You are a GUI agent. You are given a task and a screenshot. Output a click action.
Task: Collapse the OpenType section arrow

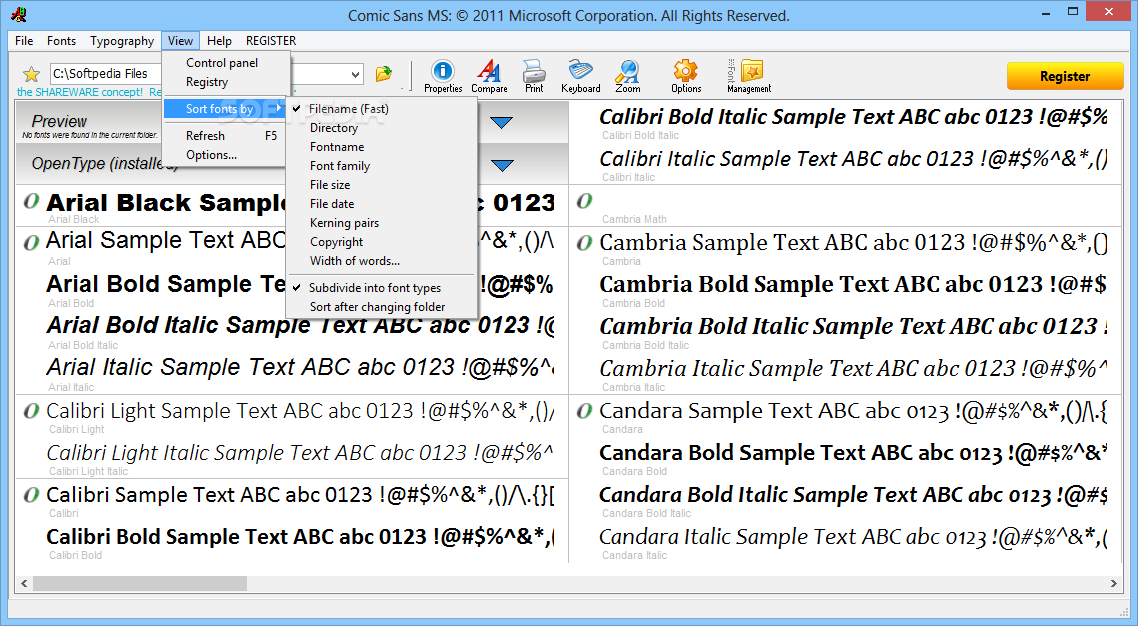click(502, 165)
